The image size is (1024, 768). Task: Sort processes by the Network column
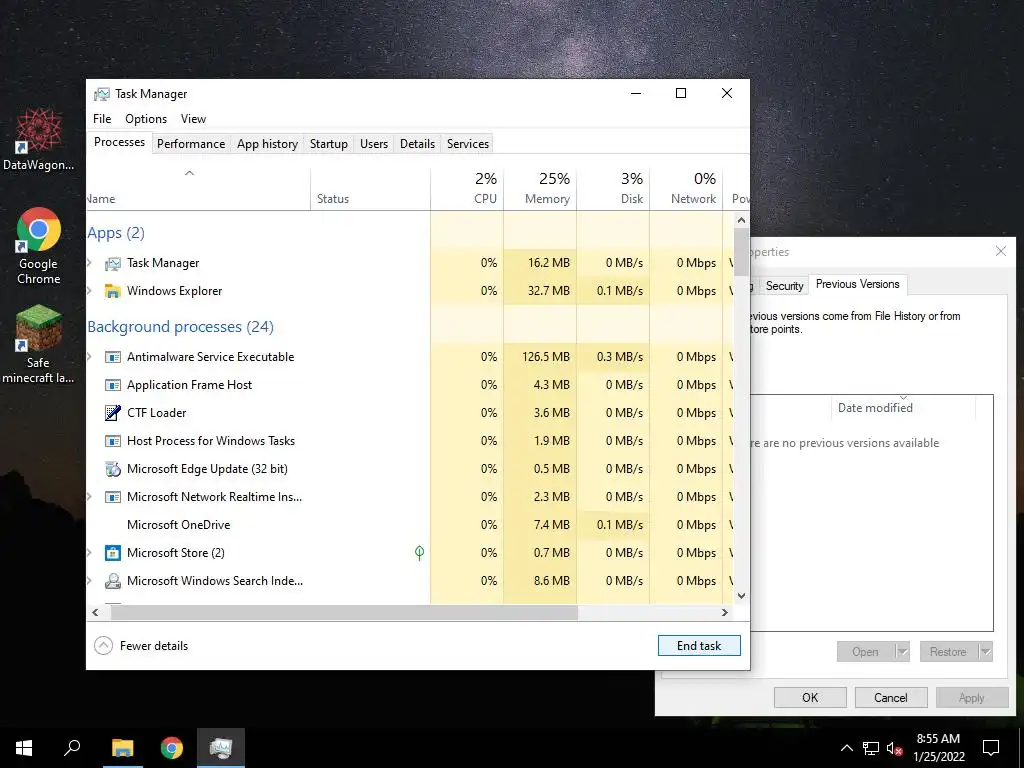coord(686,189)
